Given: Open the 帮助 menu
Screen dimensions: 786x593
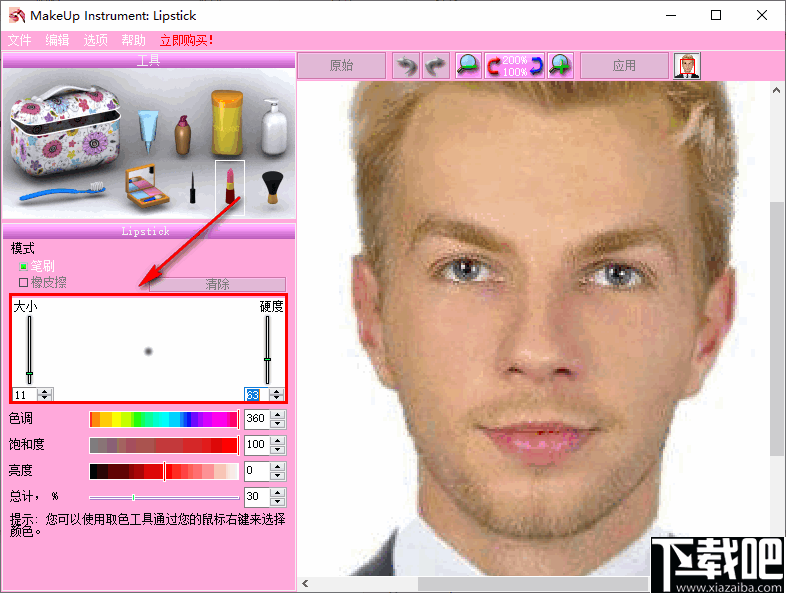Looking at the screenshot, I should pos(133,40).
